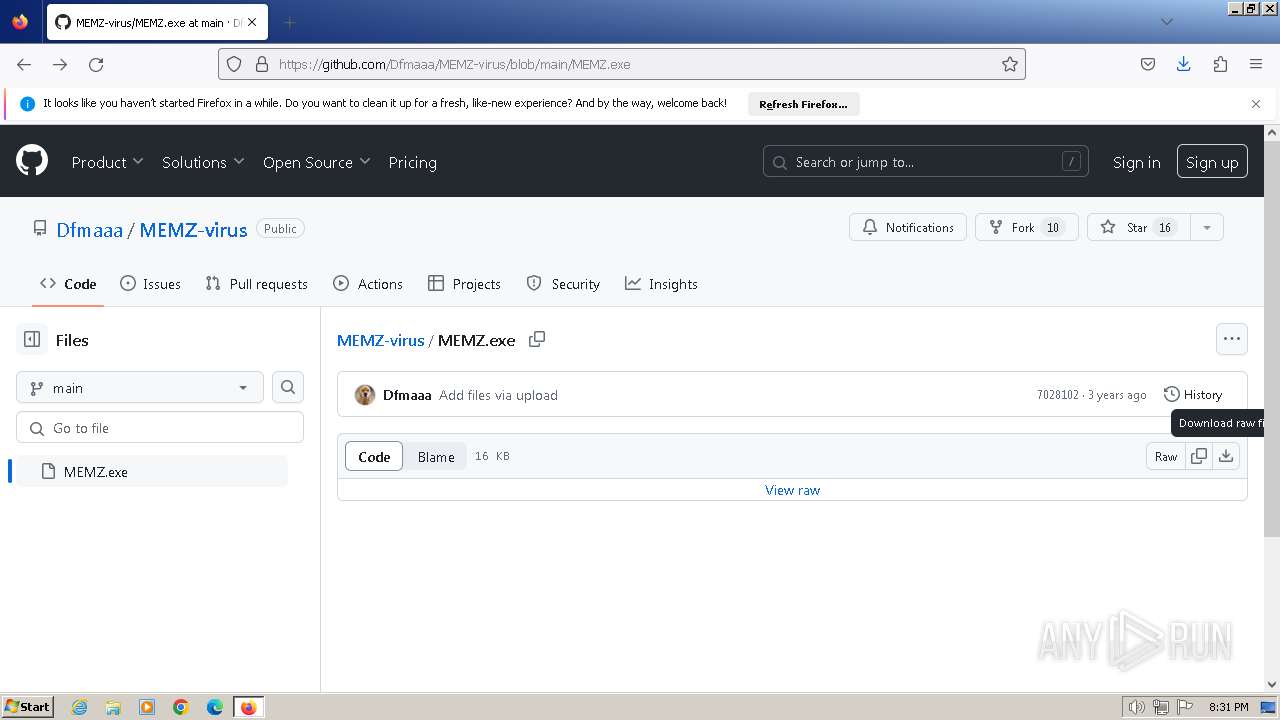Screen dimensions: 1280x720
Task: Open main branch selector dropdown
Action: pos(140,387)
